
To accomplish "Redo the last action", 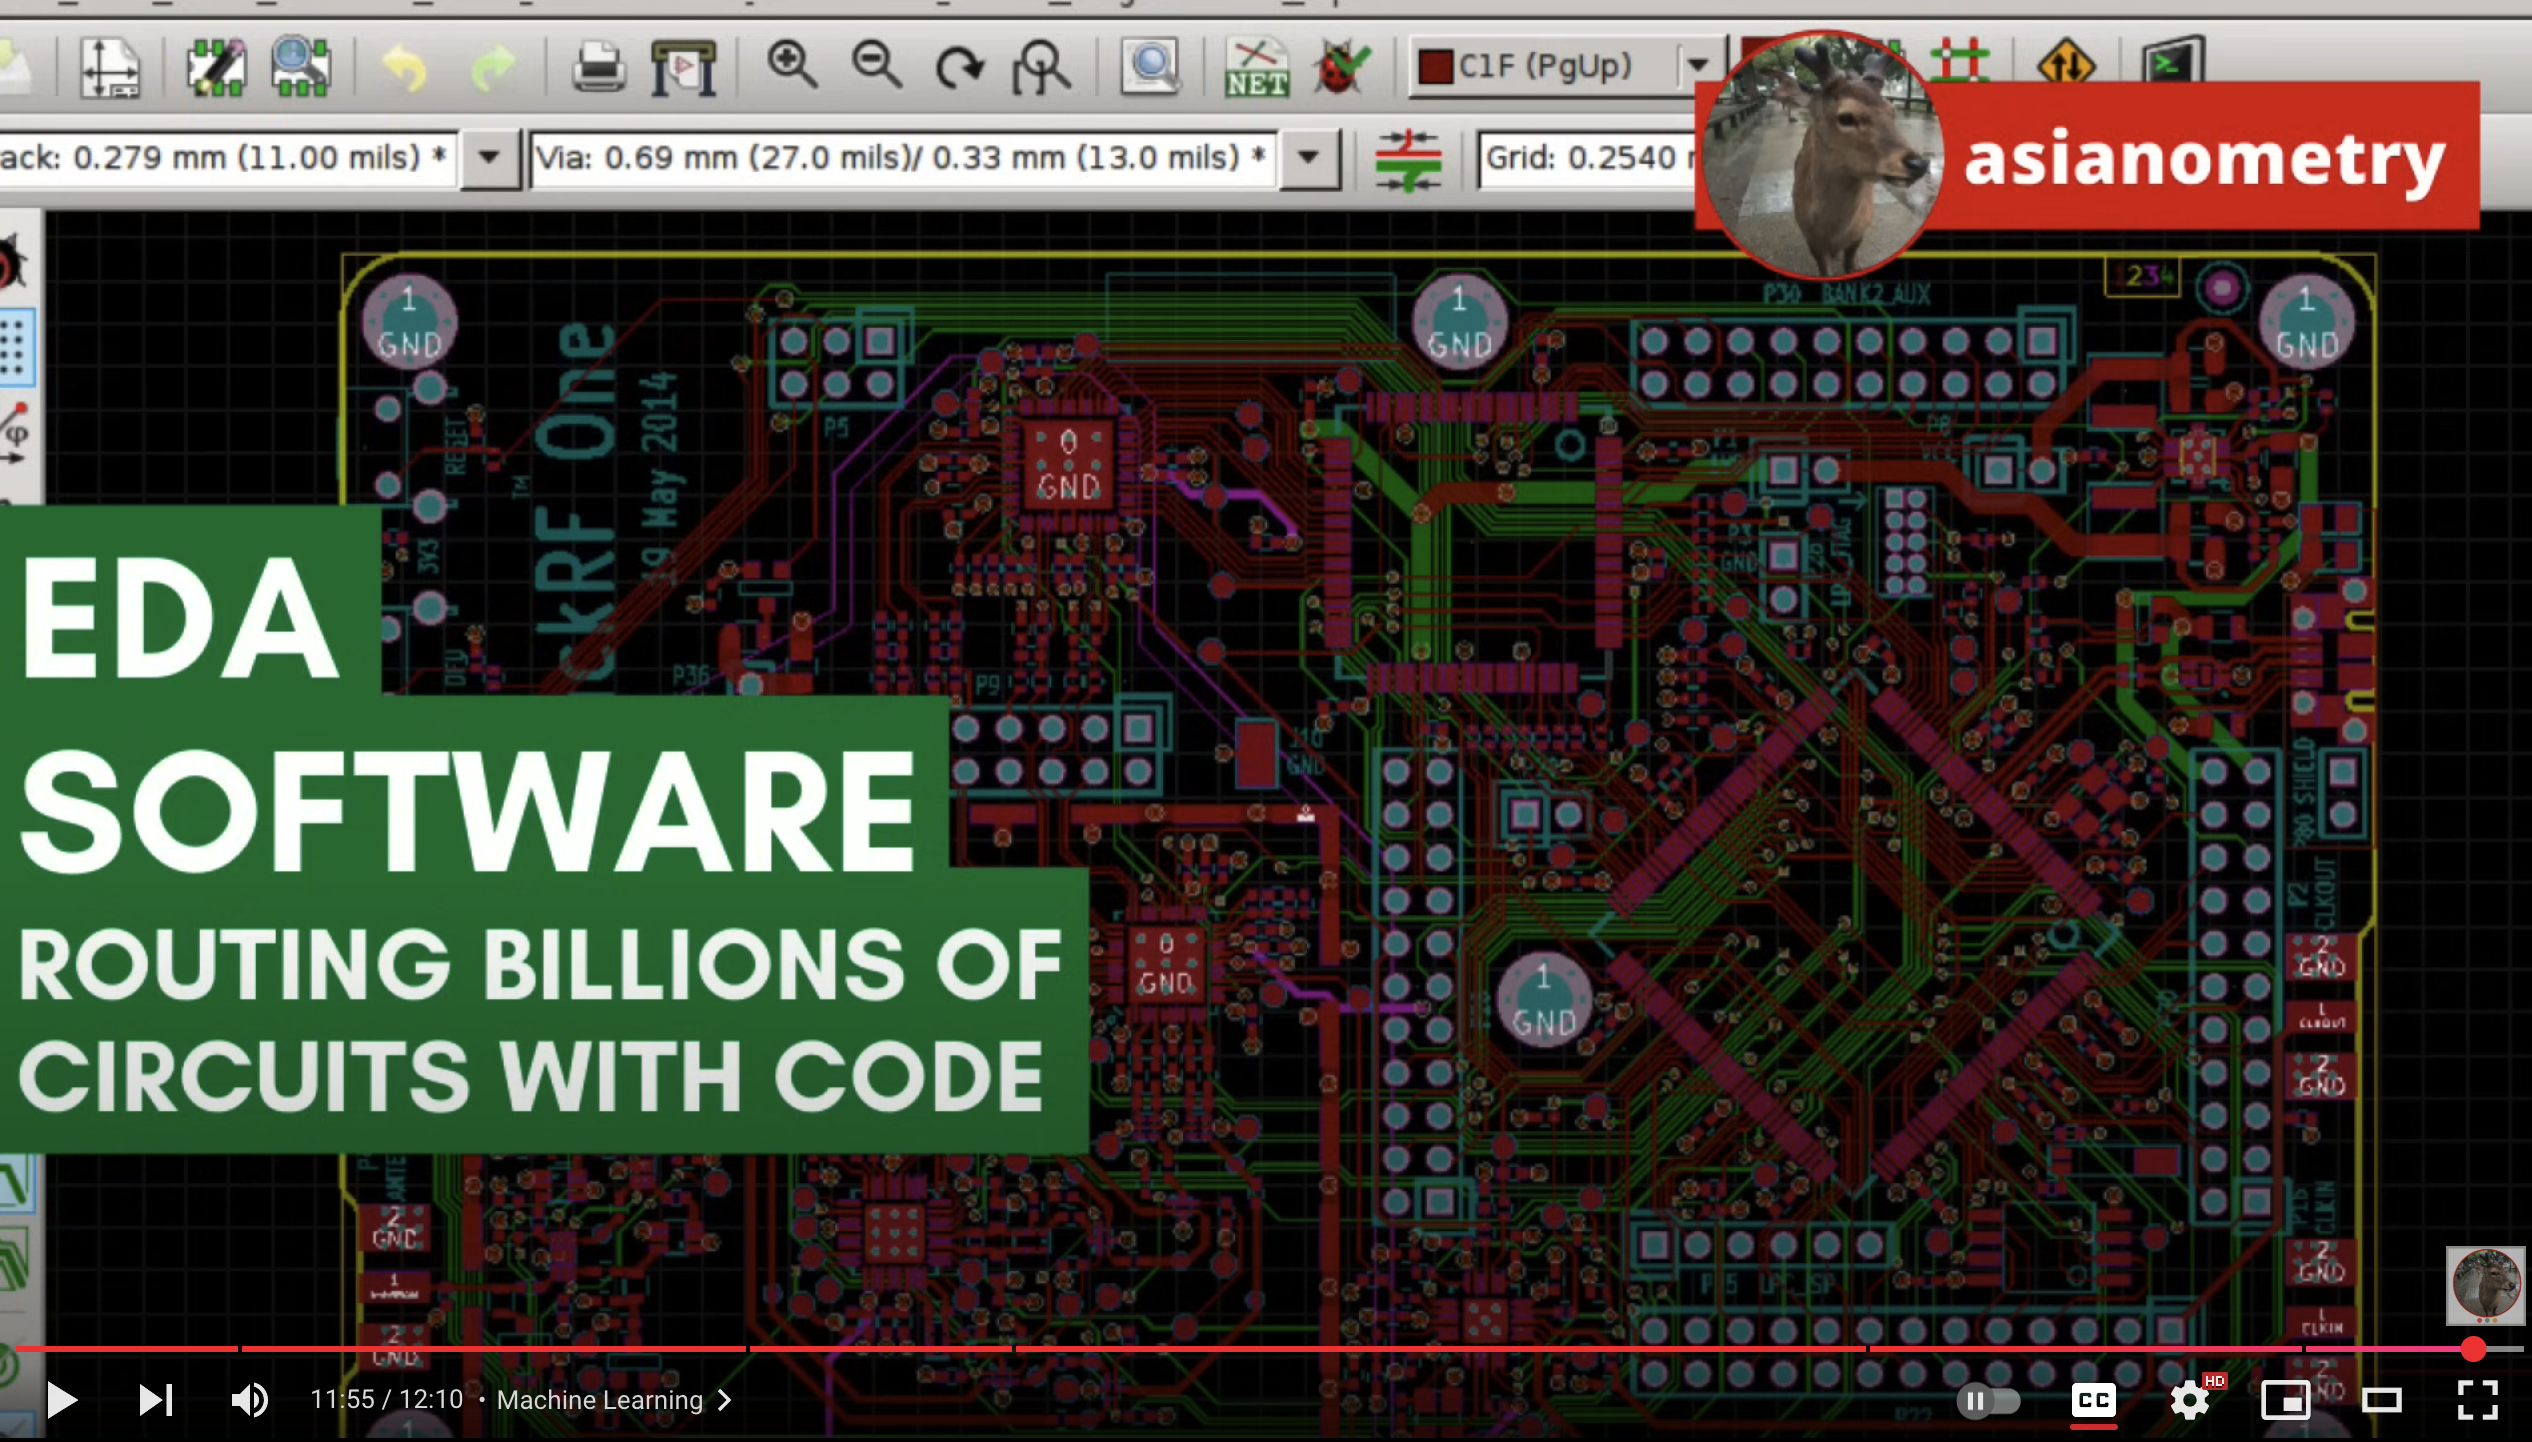I will (493, 68).
